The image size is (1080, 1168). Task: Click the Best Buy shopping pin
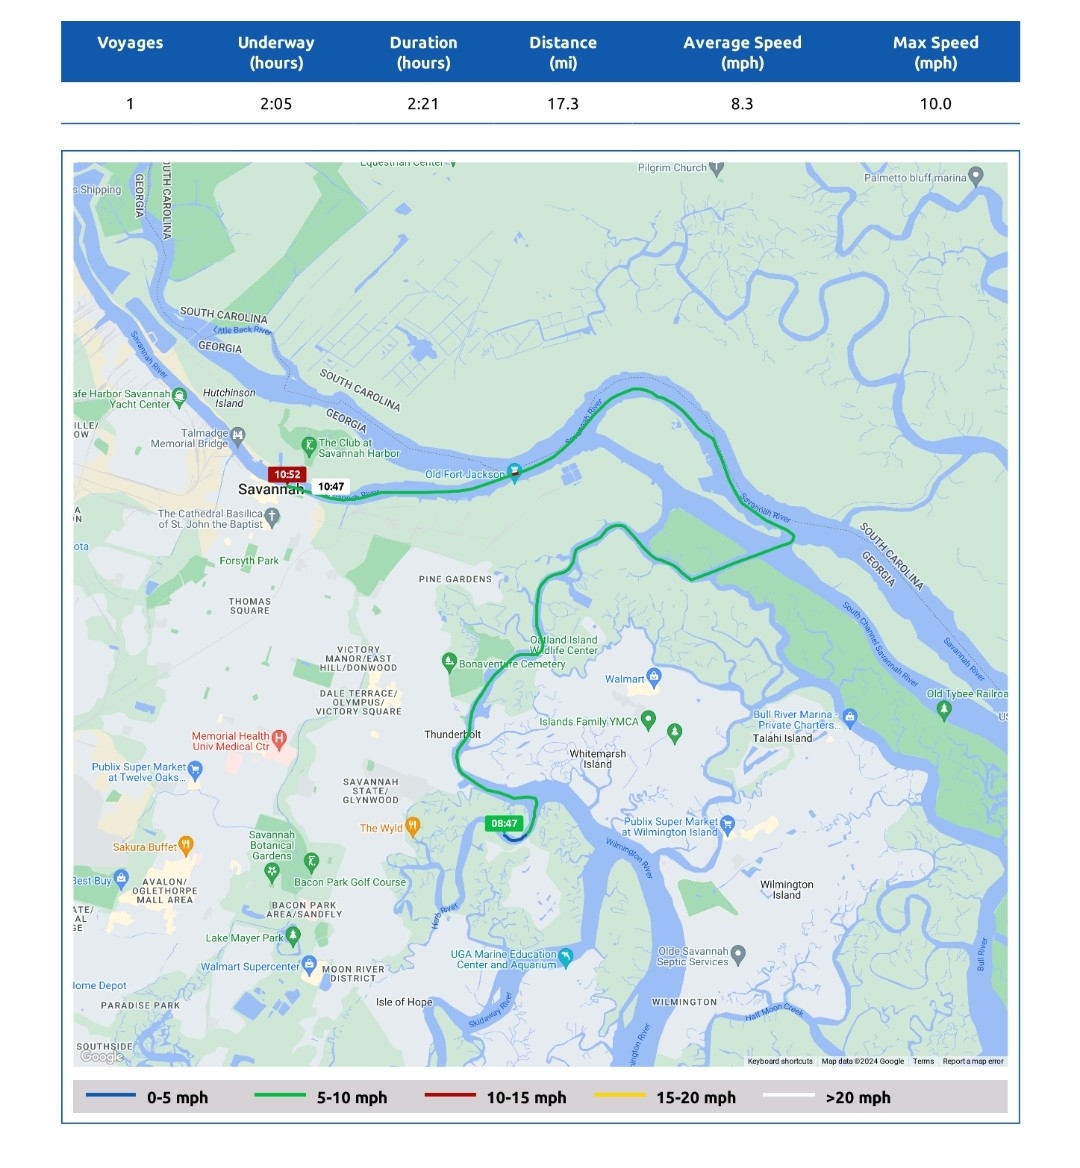[x=121, y=878]
